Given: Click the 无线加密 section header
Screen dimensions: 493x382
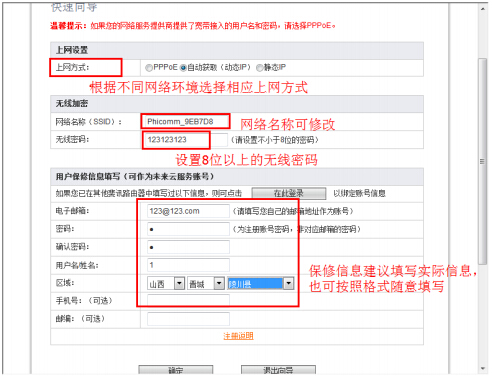Looking at the screenshot, I should click(x=237, y=104).
